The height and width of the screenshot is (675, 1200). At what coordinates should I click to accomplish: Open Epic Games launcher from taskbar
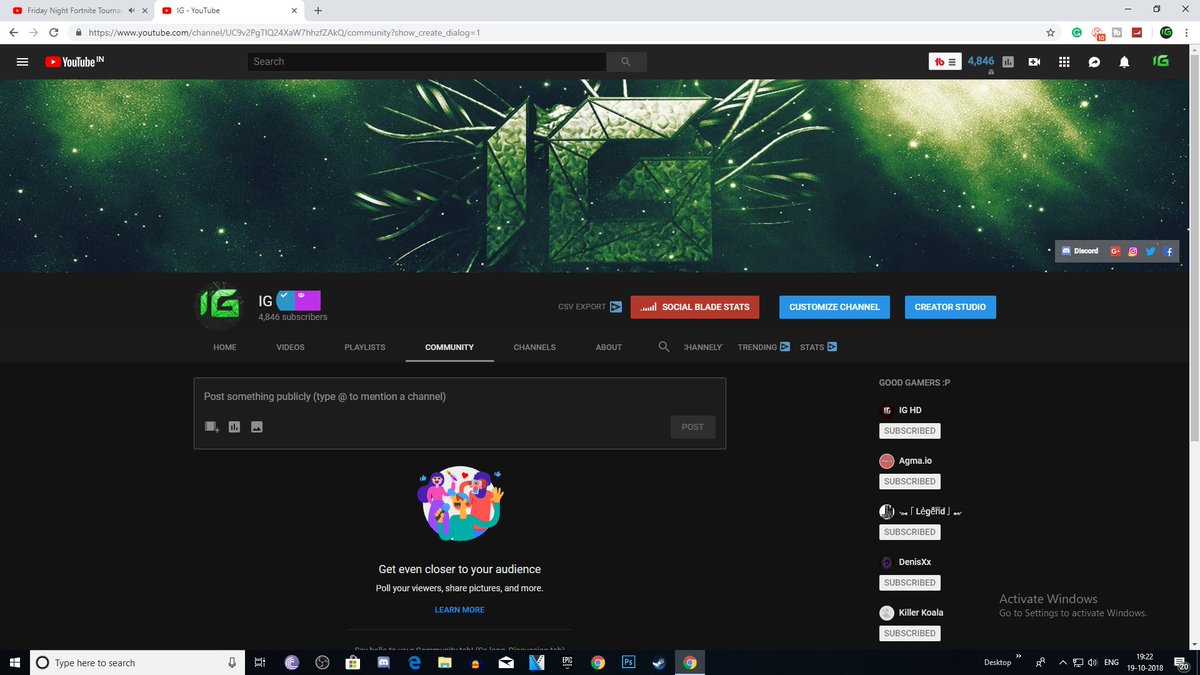(566, 662)
